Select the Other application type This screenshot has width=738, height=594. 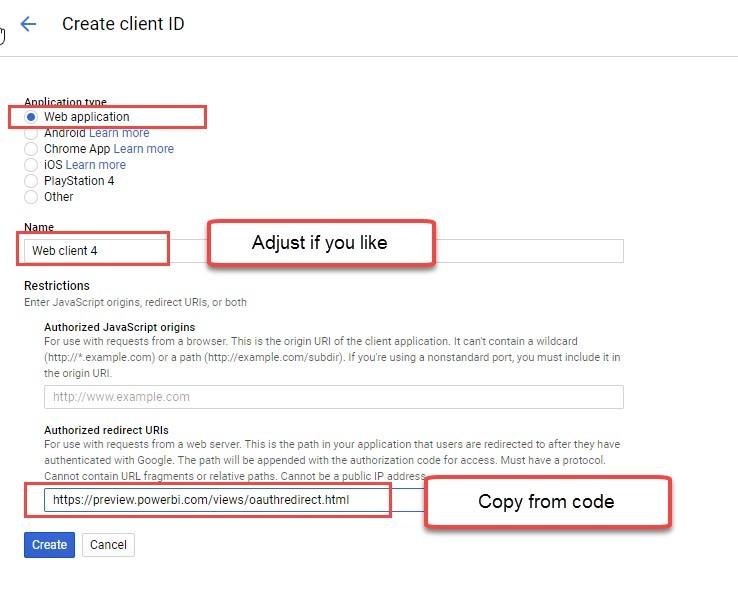coord(31,197)
